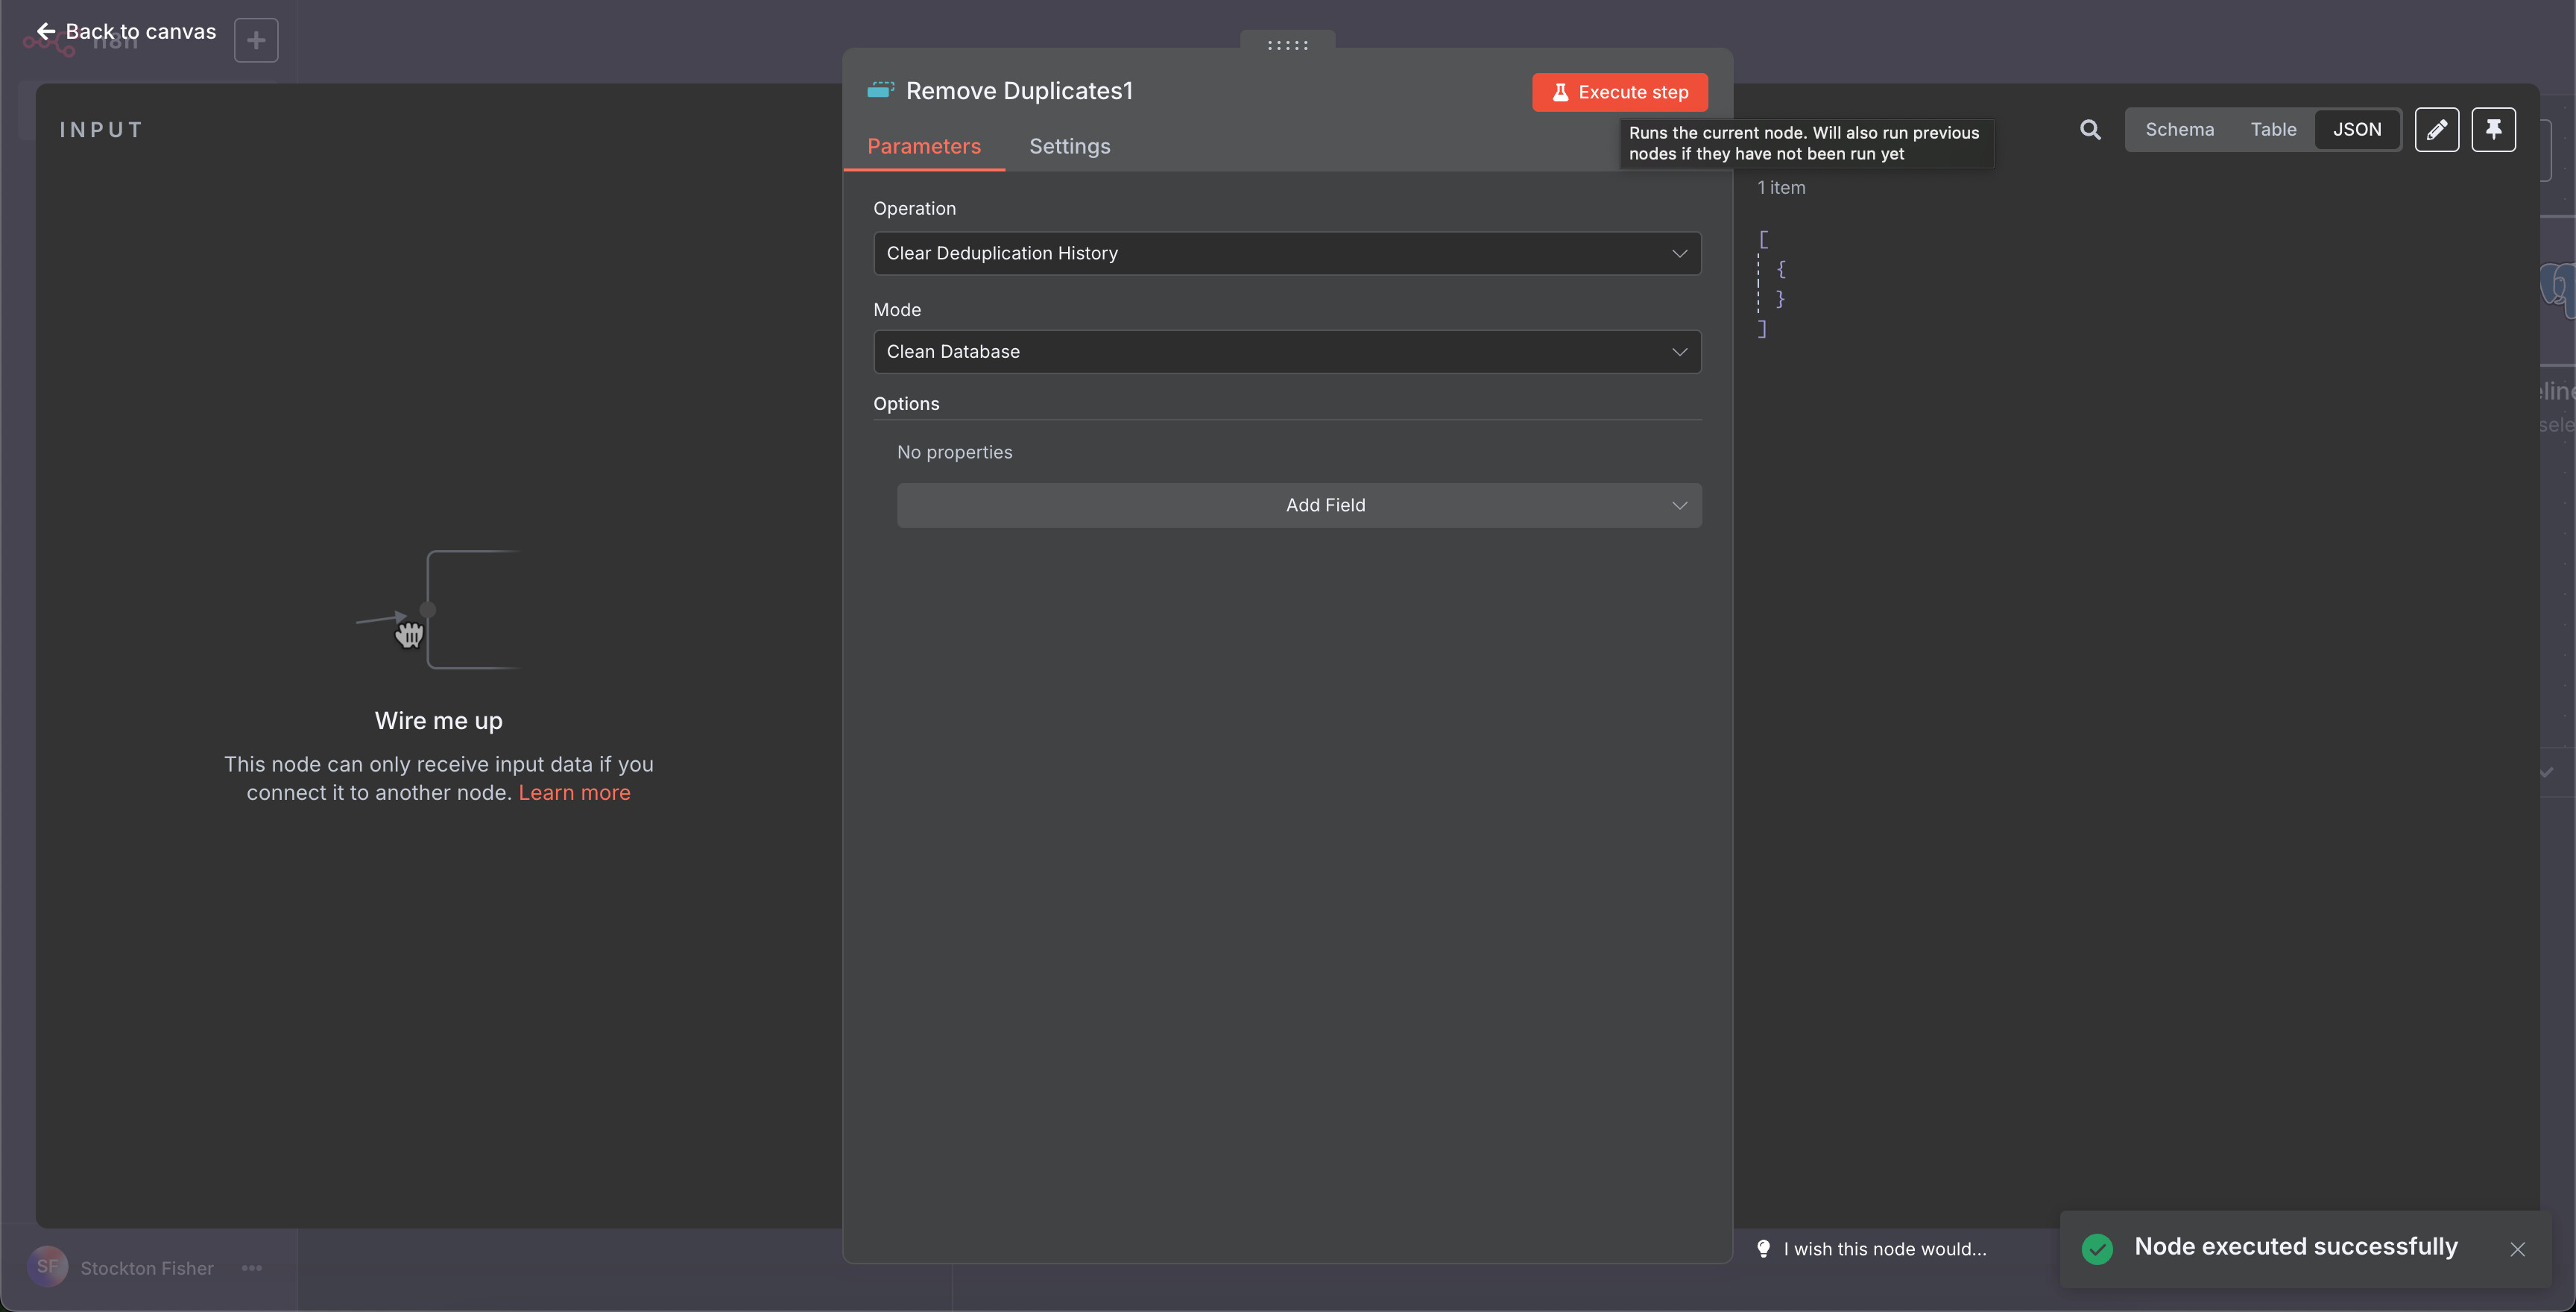Click the Wire me up illustration
2576x1312 pixels.
click(438, 609)
